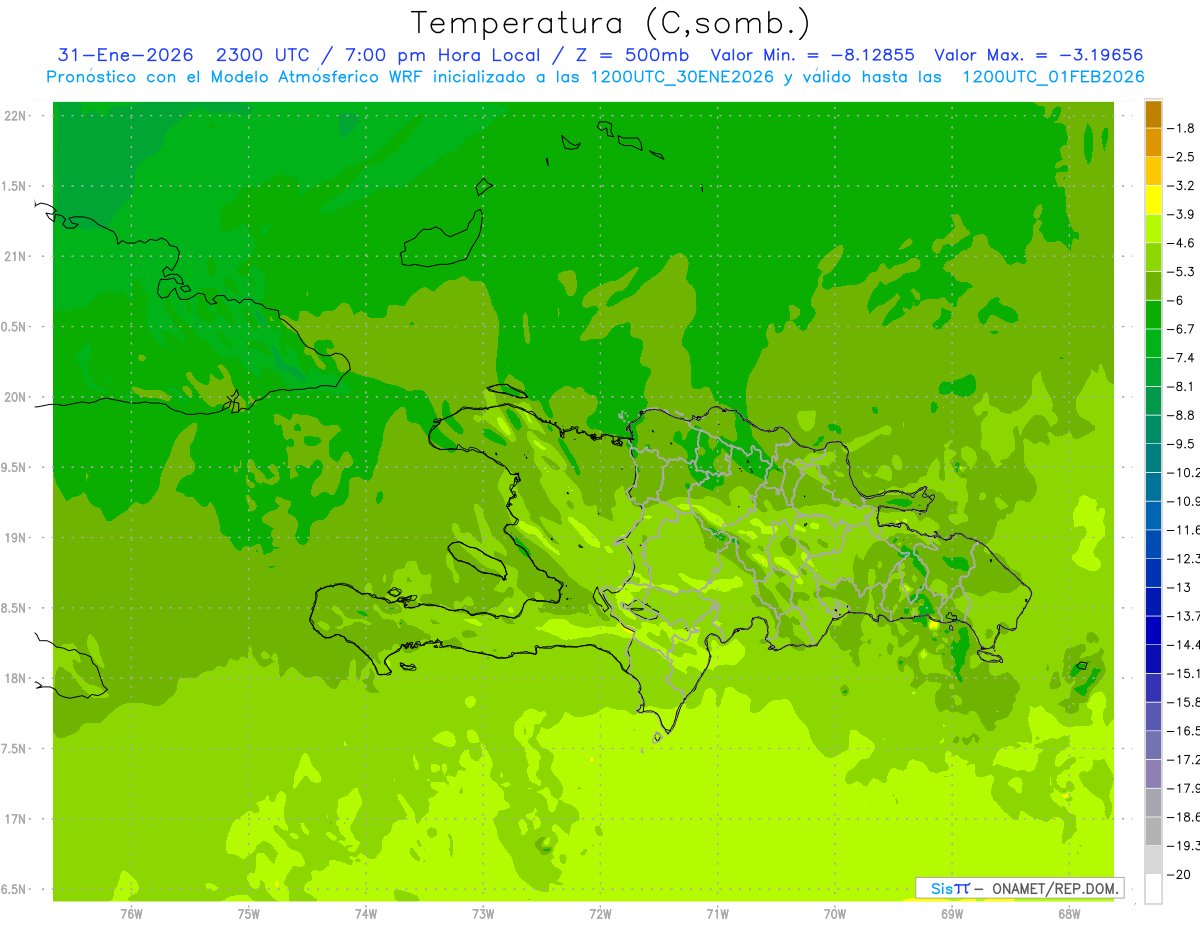This screenshot has width=1200, height=927.
Task: Click the '76W' longitude label
Action: (x=131, y=914)
